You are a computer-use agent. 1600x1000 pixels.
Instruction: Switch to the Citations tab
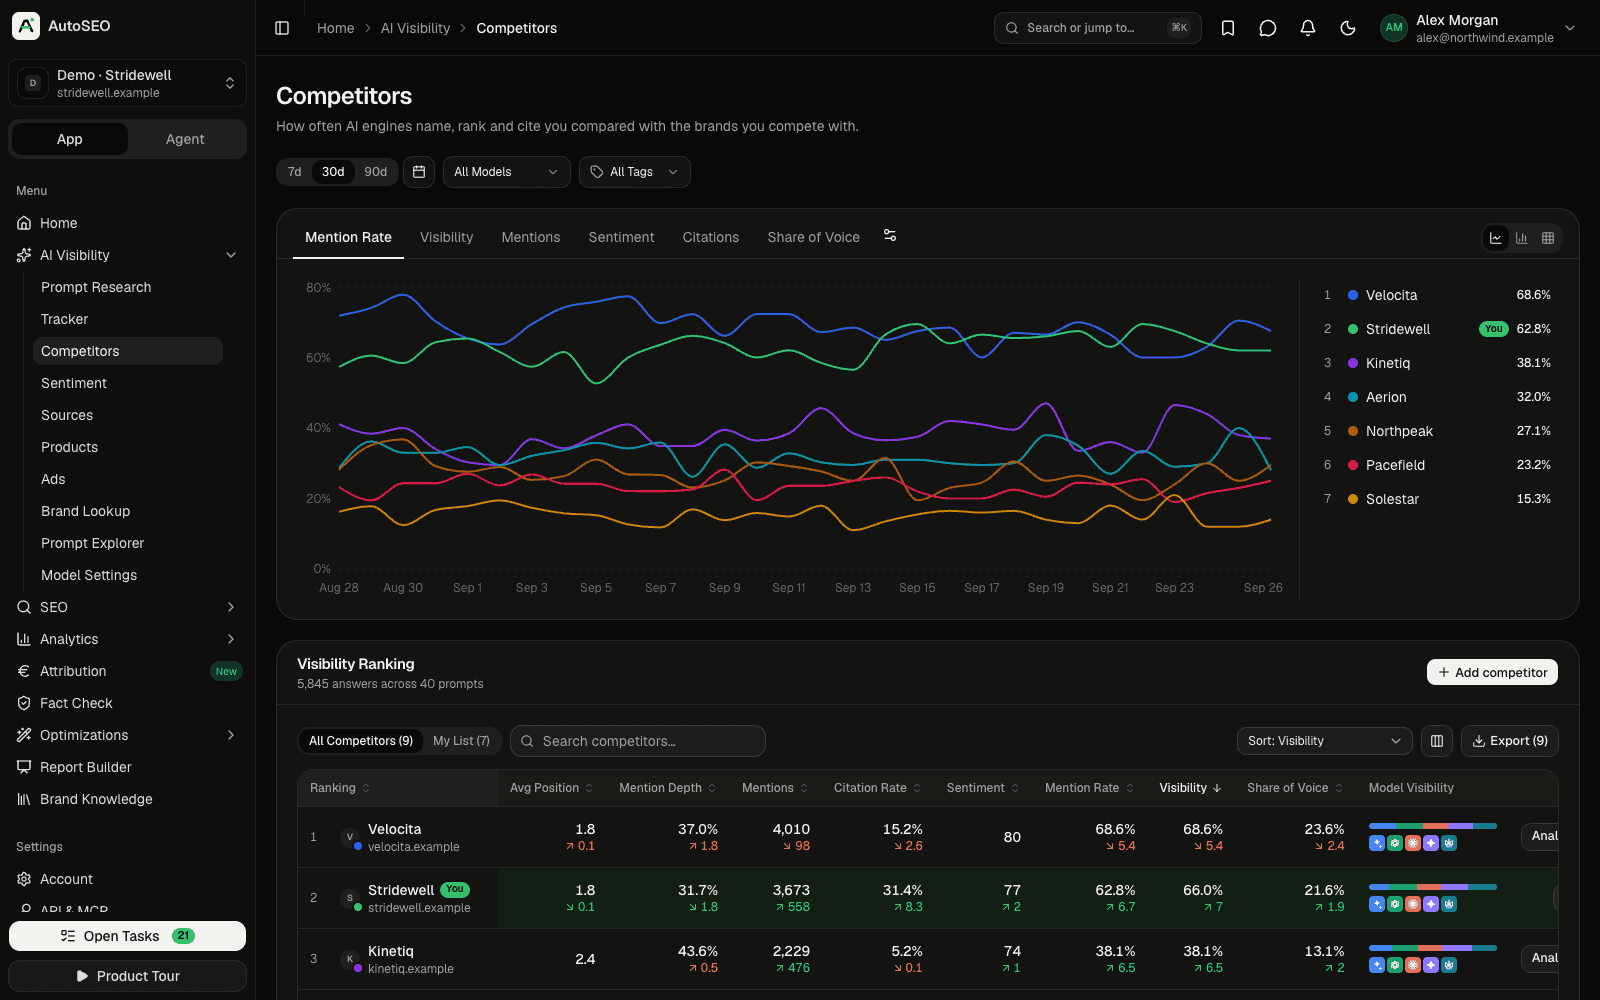pos(711,237)
